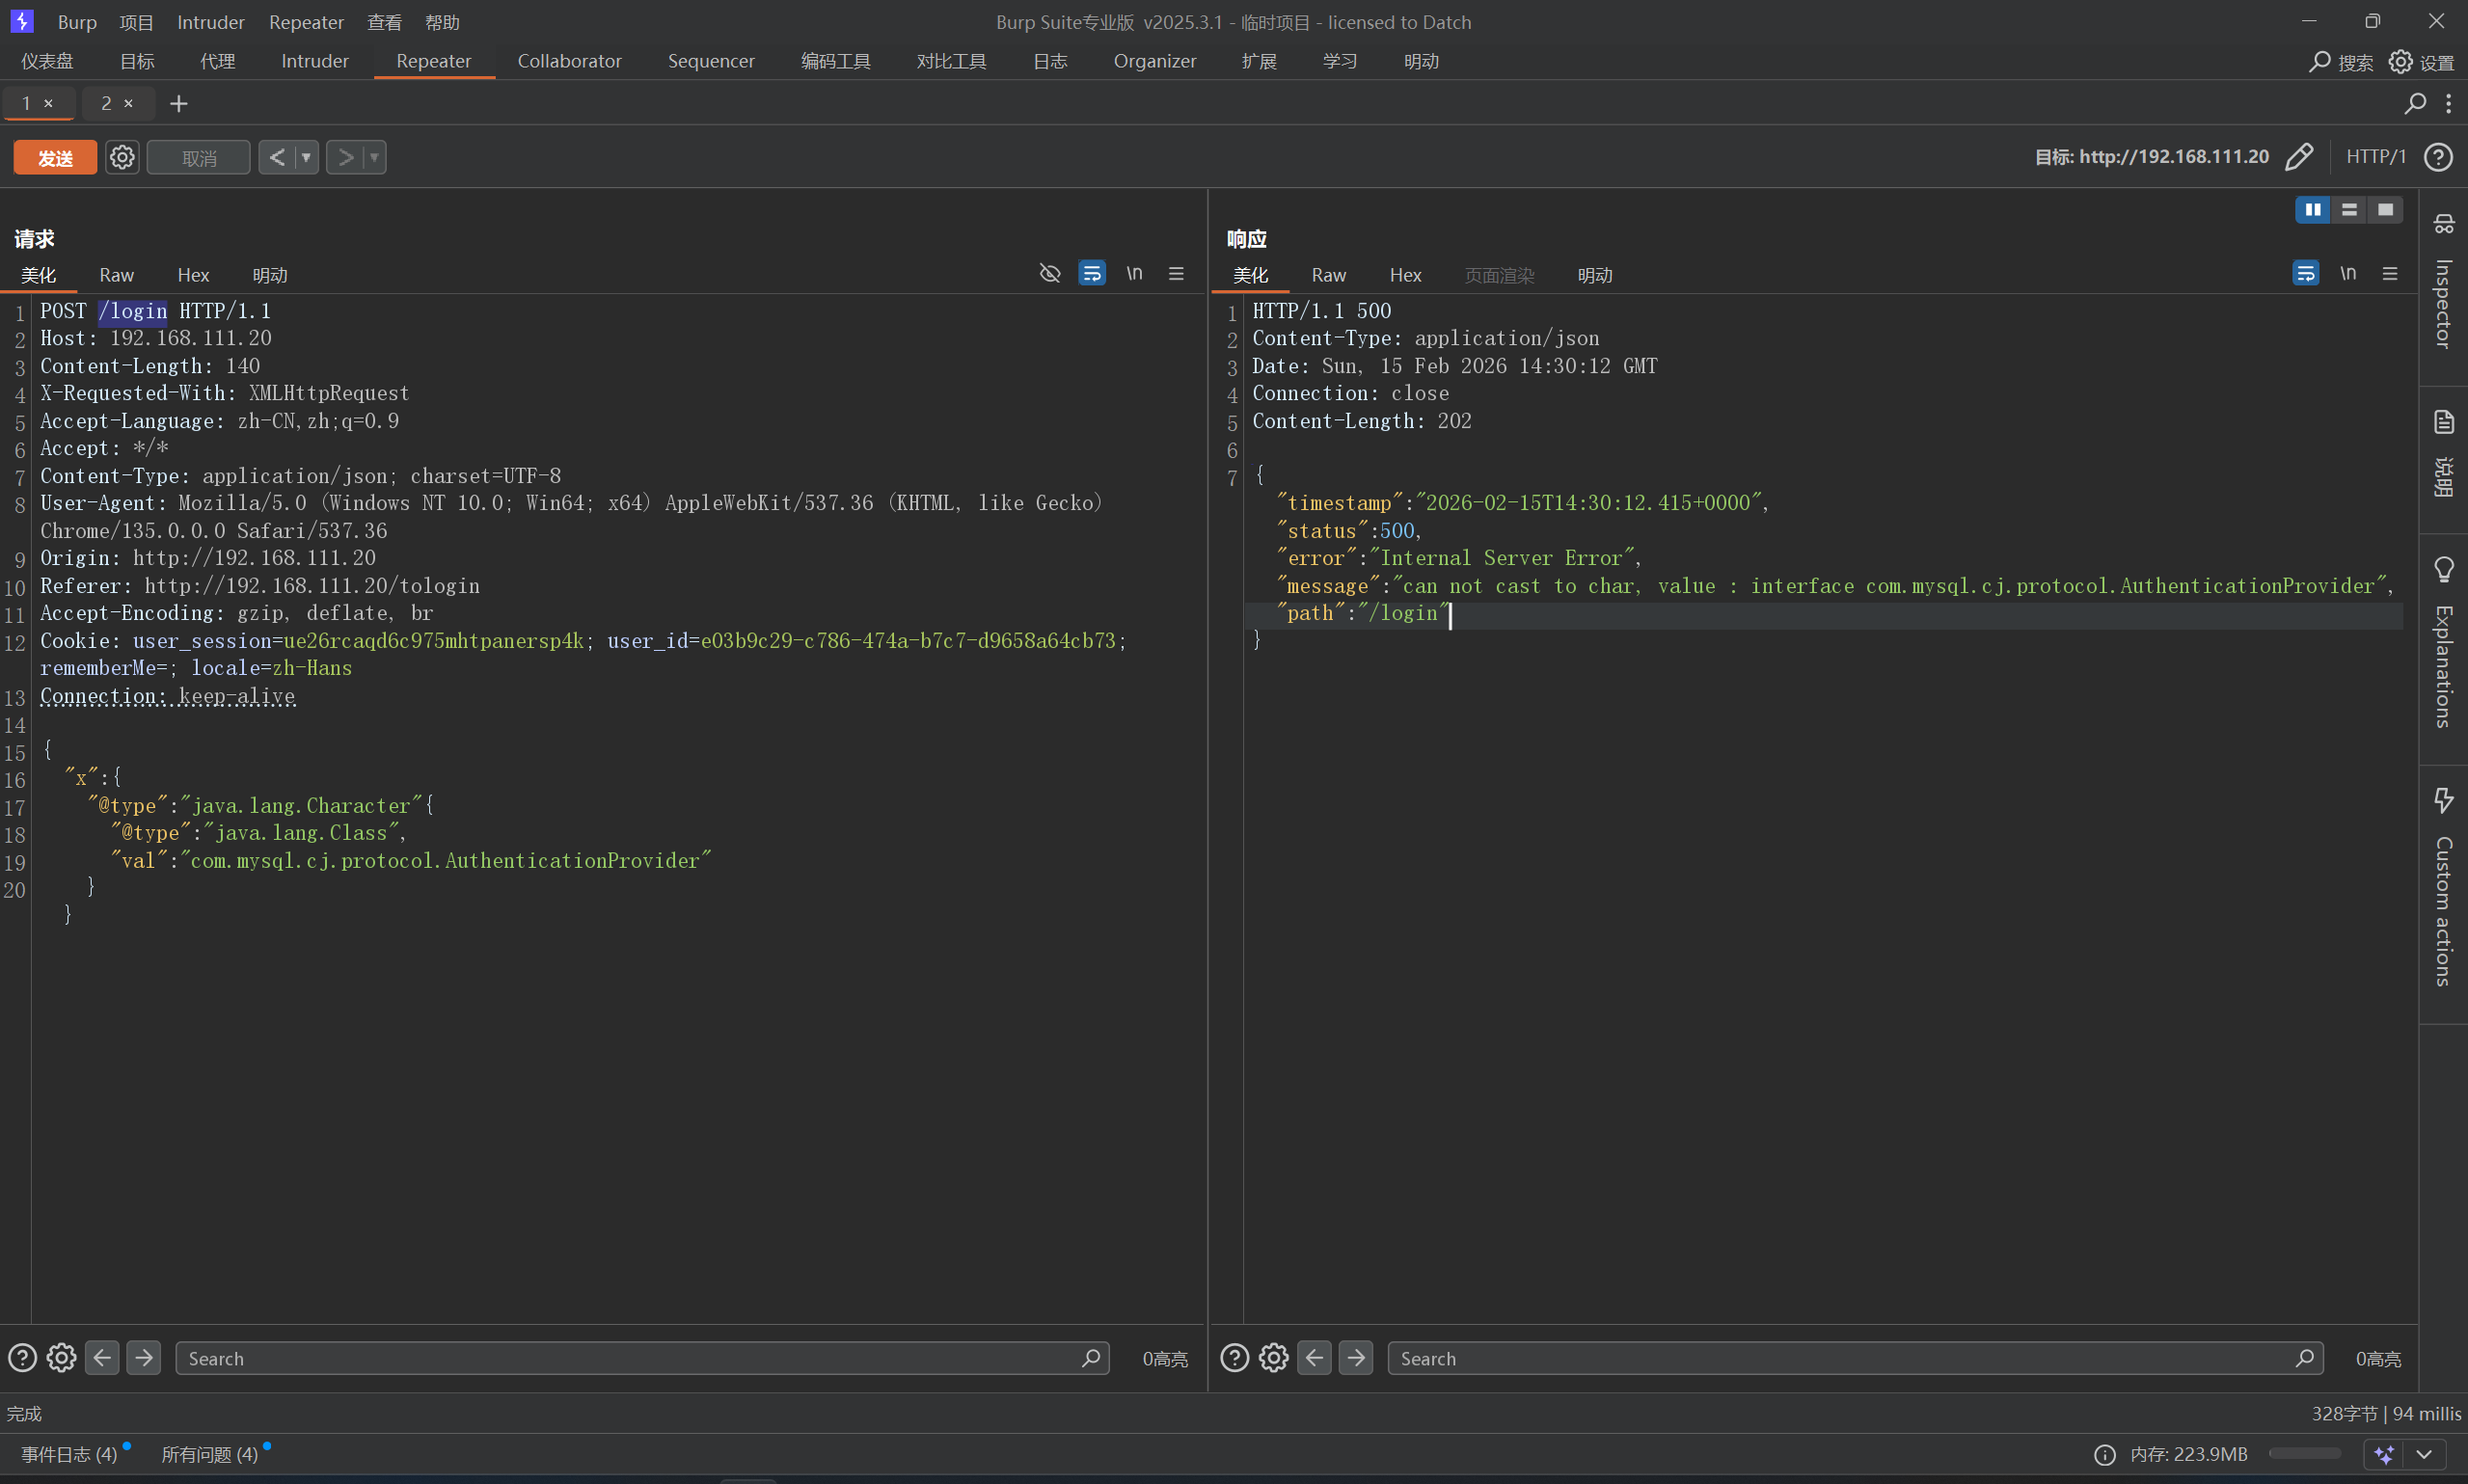
Task: Click the AI sparkle icon in status bar
Action: [x=2384, y=1454]
